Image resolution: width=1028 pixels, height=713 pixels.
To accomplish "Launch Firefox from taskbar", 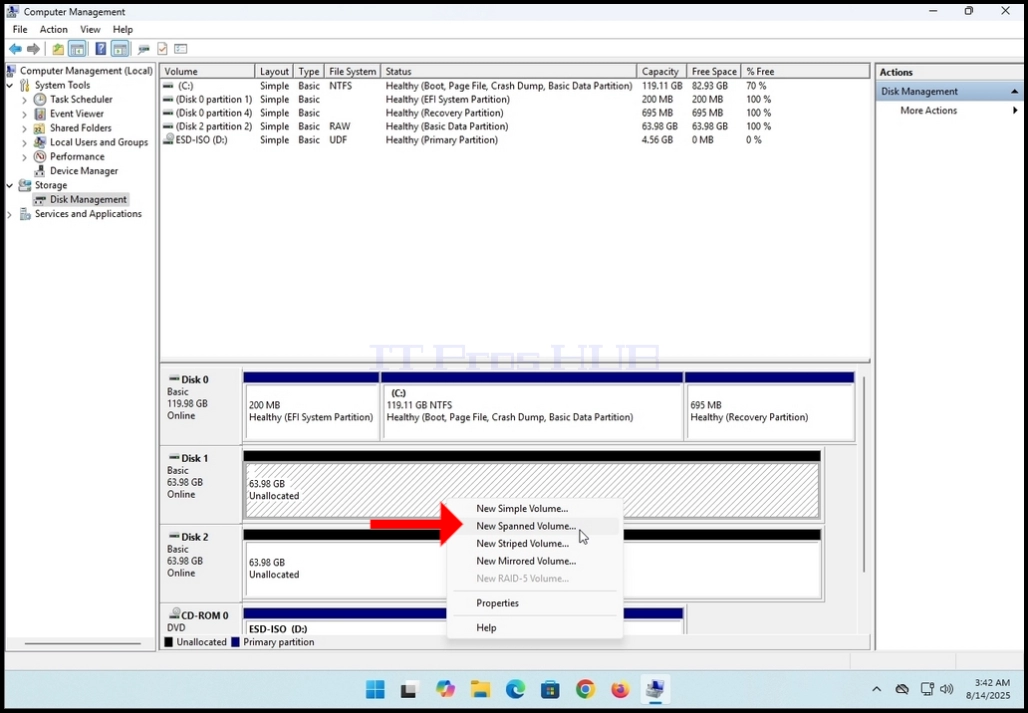I will point(620,689).
